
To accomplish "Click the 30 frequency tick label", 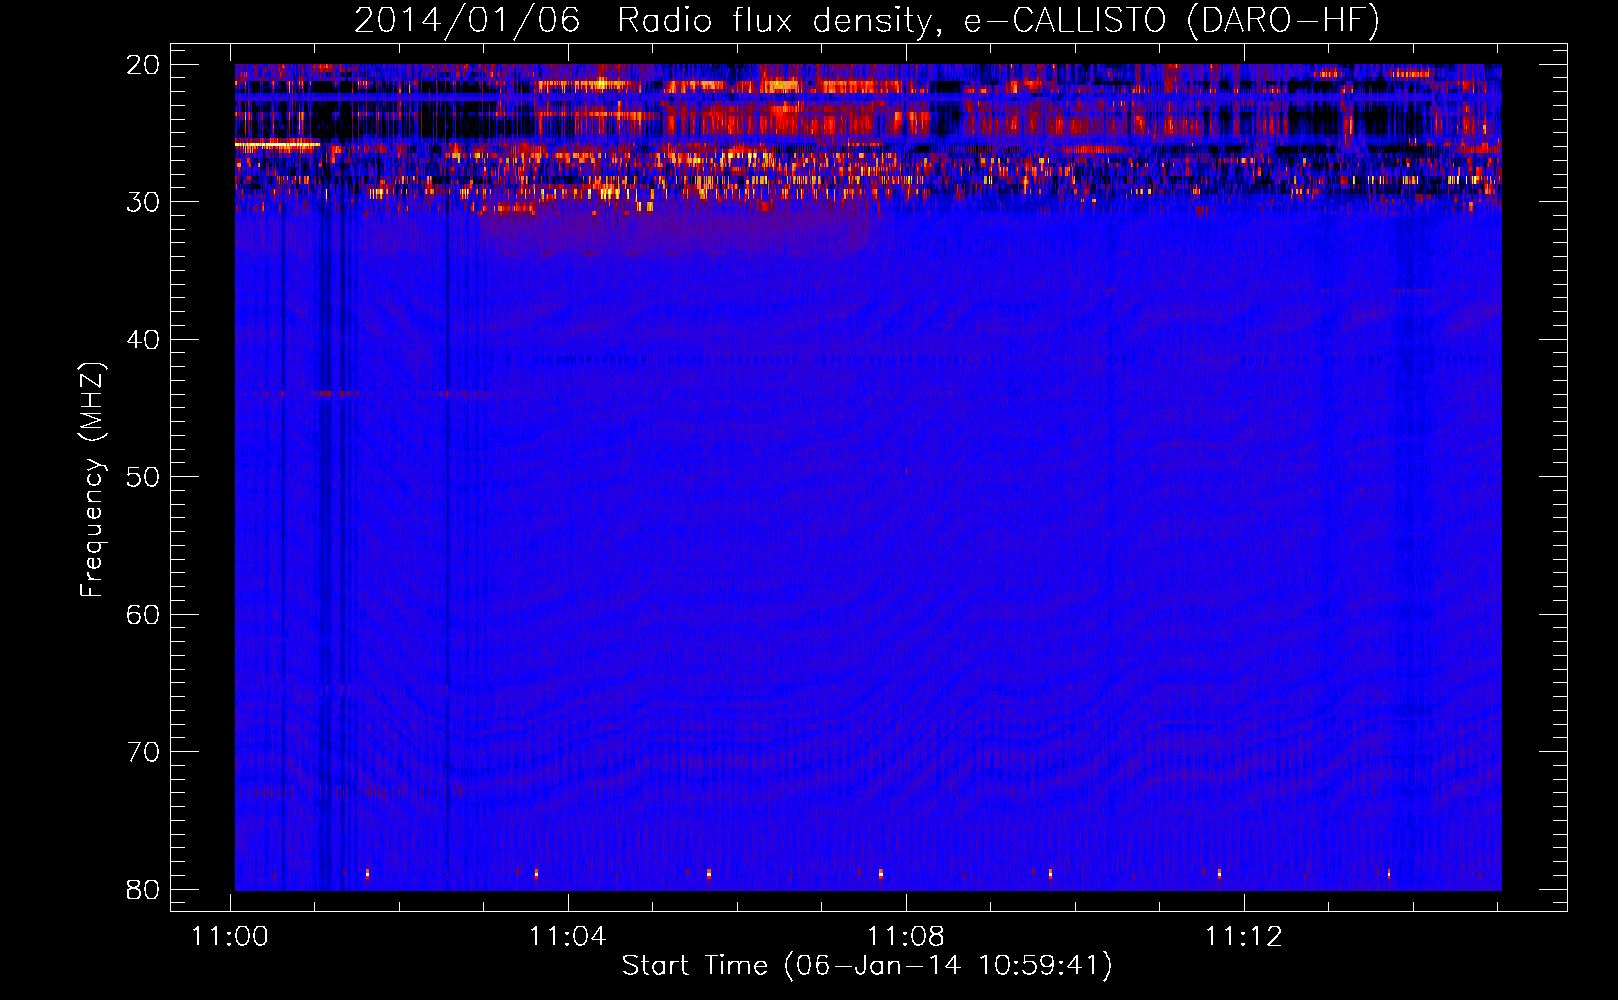I will point(144,202).
